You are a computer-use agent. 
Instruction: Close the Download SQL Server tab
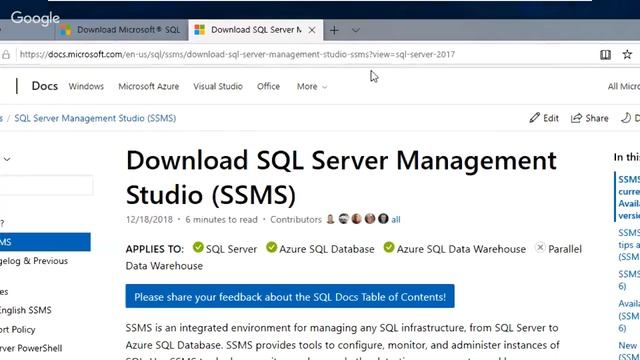coord(312,30)
